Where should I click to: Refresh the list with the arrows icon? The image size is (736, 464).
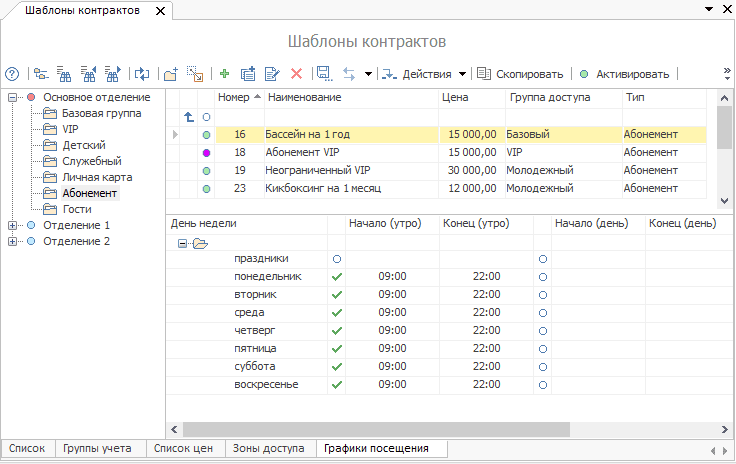click(142, 74)
